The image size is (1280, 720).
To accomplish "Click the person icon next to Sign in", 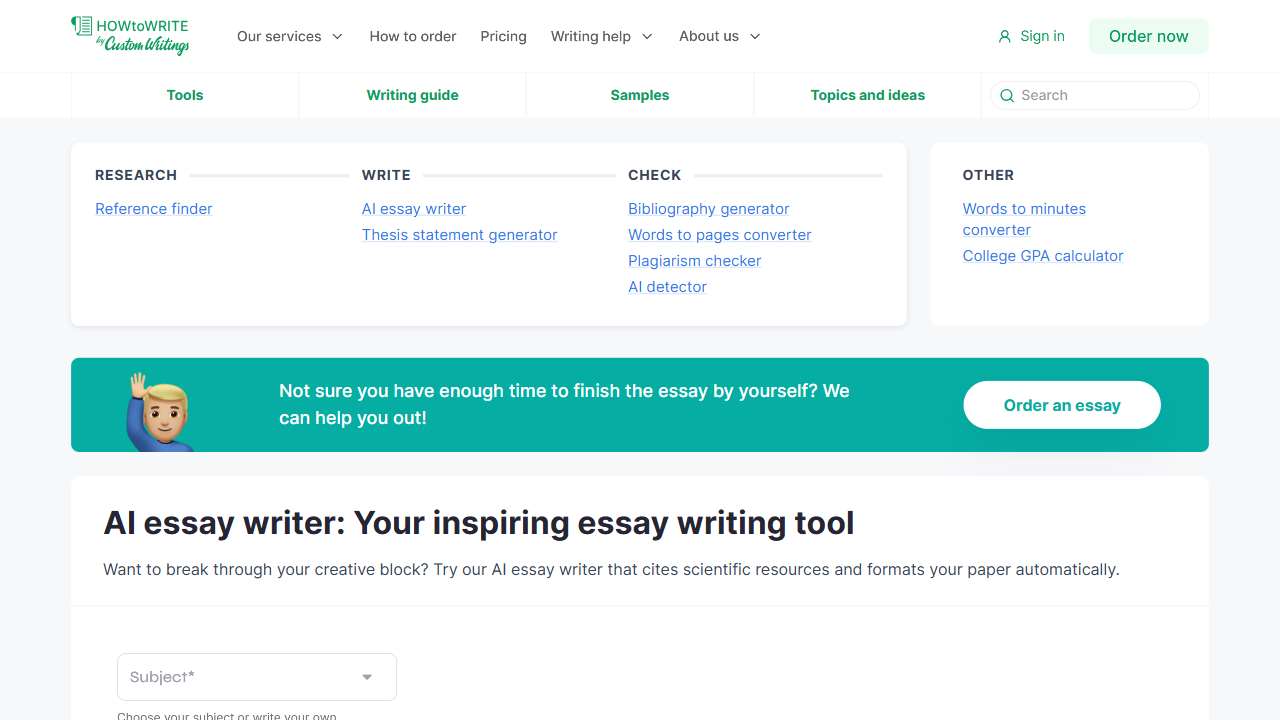I will coord(1003,36).
